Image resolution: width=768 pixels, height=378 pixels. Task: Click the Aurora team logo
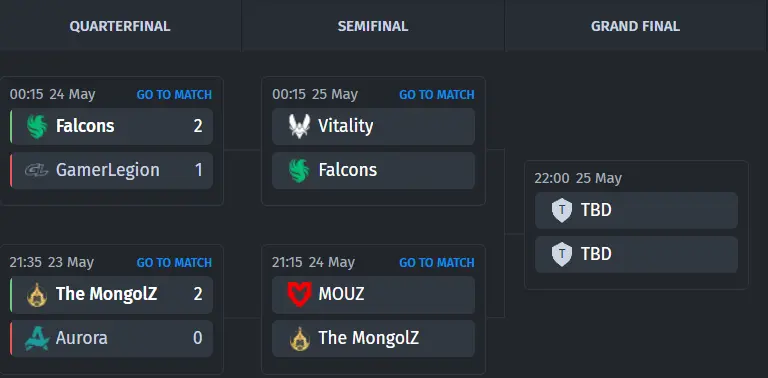tap(37, 338)
